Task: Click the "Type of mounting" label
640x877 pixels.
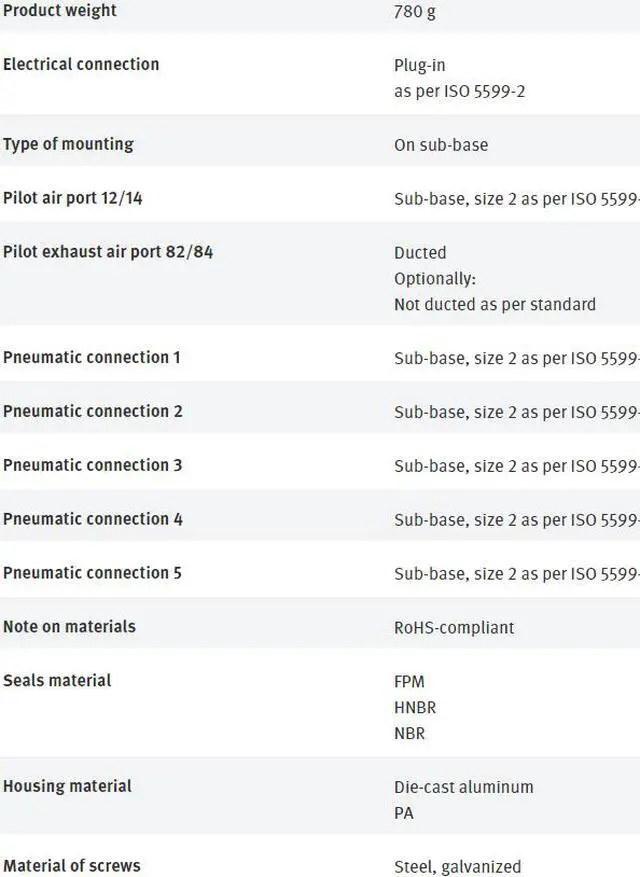Action: [x=68, y=145]
